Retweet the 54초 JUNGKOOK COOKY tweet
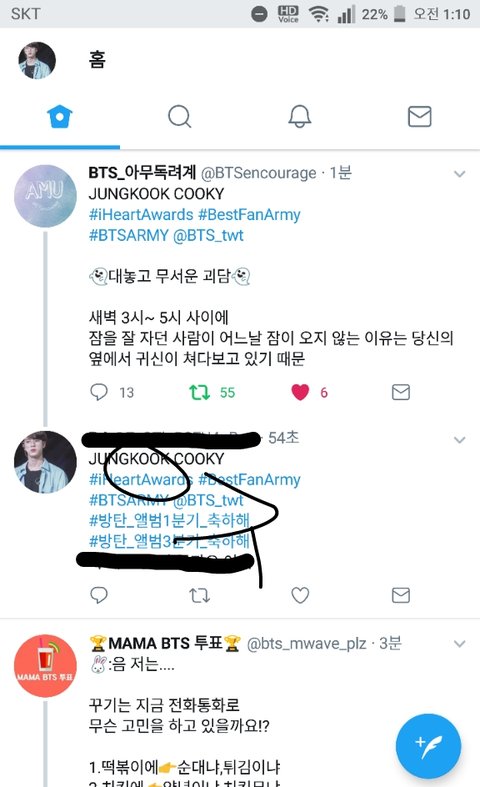Viewport: 480px width, 787px height. (x=199, y=595)
